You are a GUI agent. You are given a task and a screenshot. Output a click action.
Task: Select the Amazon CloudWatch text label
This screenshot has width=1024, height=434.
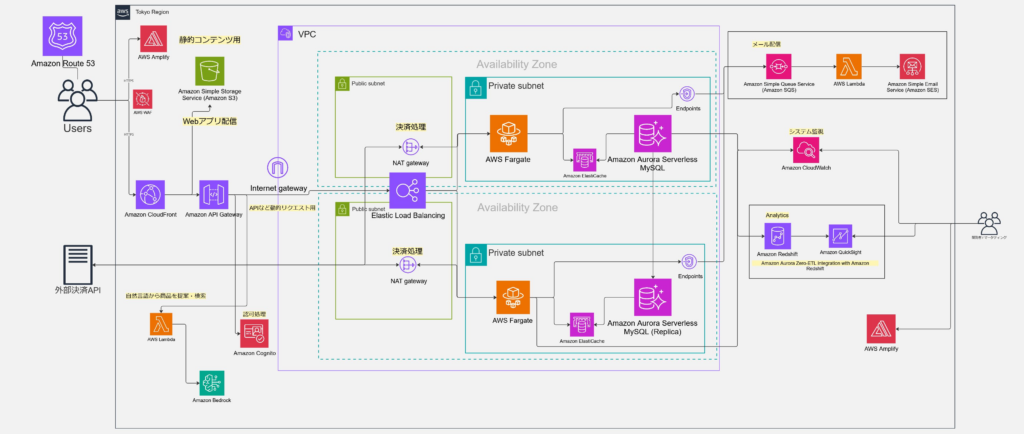point(807,168)
